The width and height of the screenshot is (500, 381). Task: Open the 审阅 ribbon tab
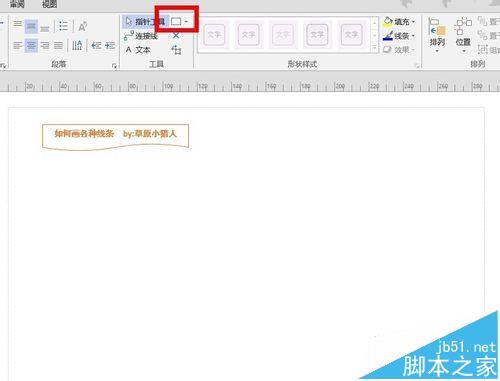click(17, 4)
